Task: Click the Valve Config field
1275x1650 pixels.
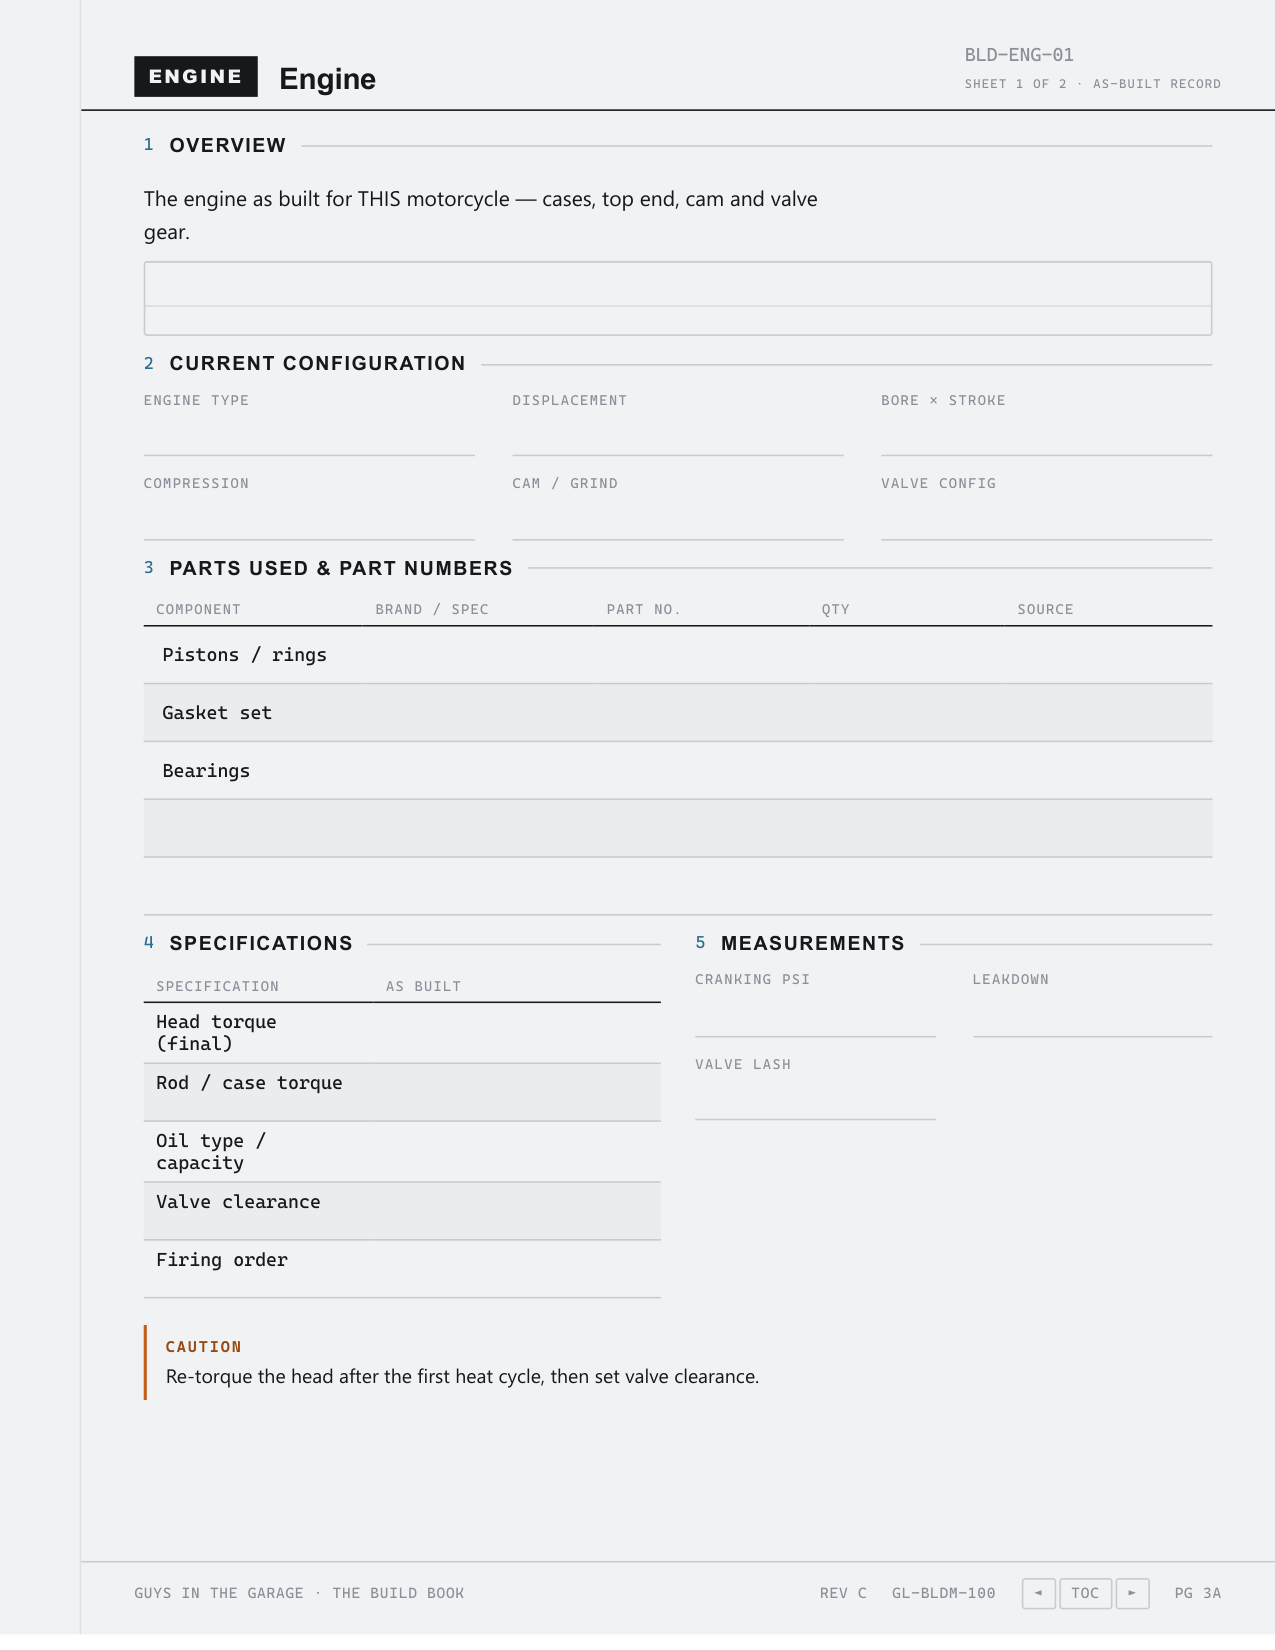Action: [x=1046, y=520]
